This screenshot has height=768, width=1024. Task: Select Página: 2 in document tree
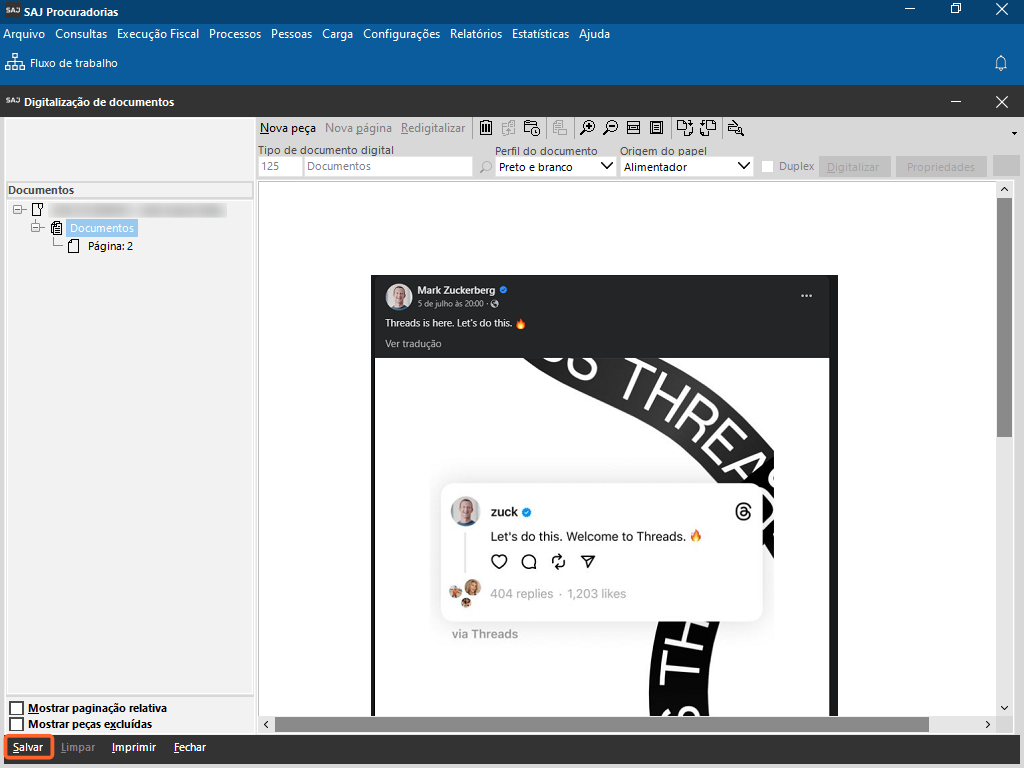[110, 246]
